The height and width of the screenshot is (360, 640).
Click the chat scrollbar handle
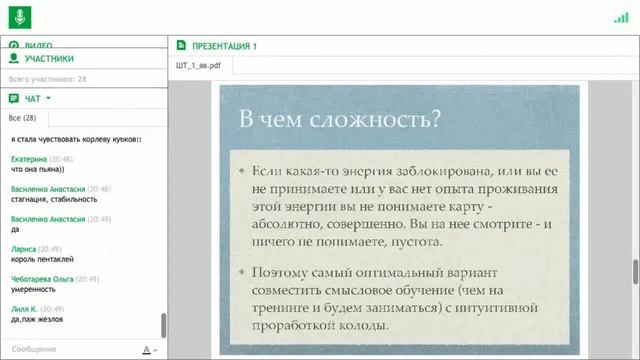(x=163, y=326)
